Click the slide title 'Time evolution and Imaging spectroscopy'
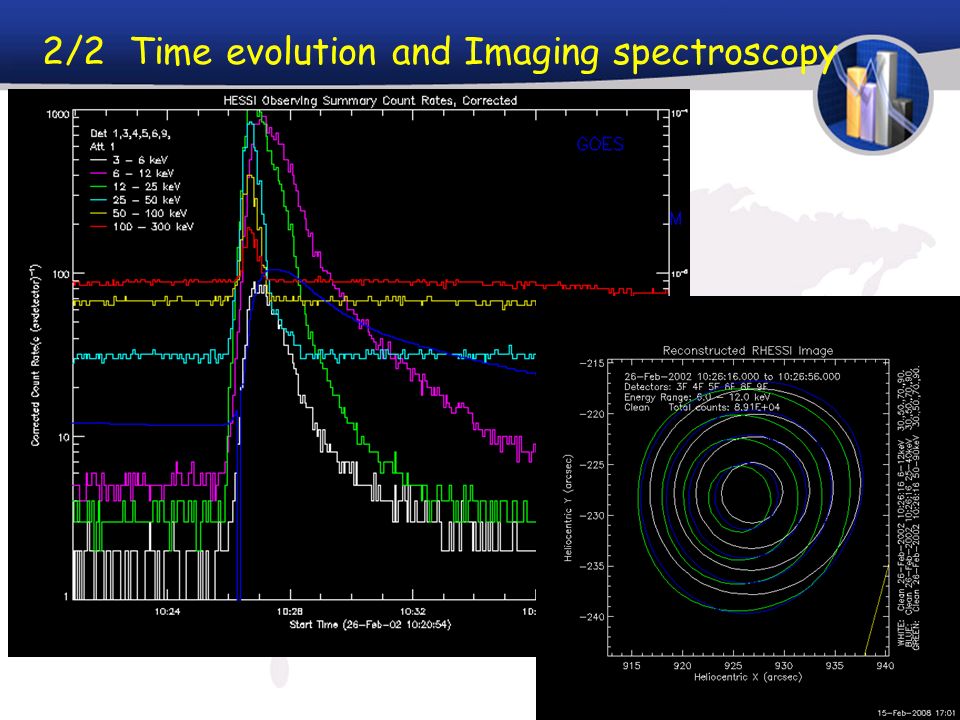Image resolution: width=960 pixels, height=720 pixels. [486, 53]
